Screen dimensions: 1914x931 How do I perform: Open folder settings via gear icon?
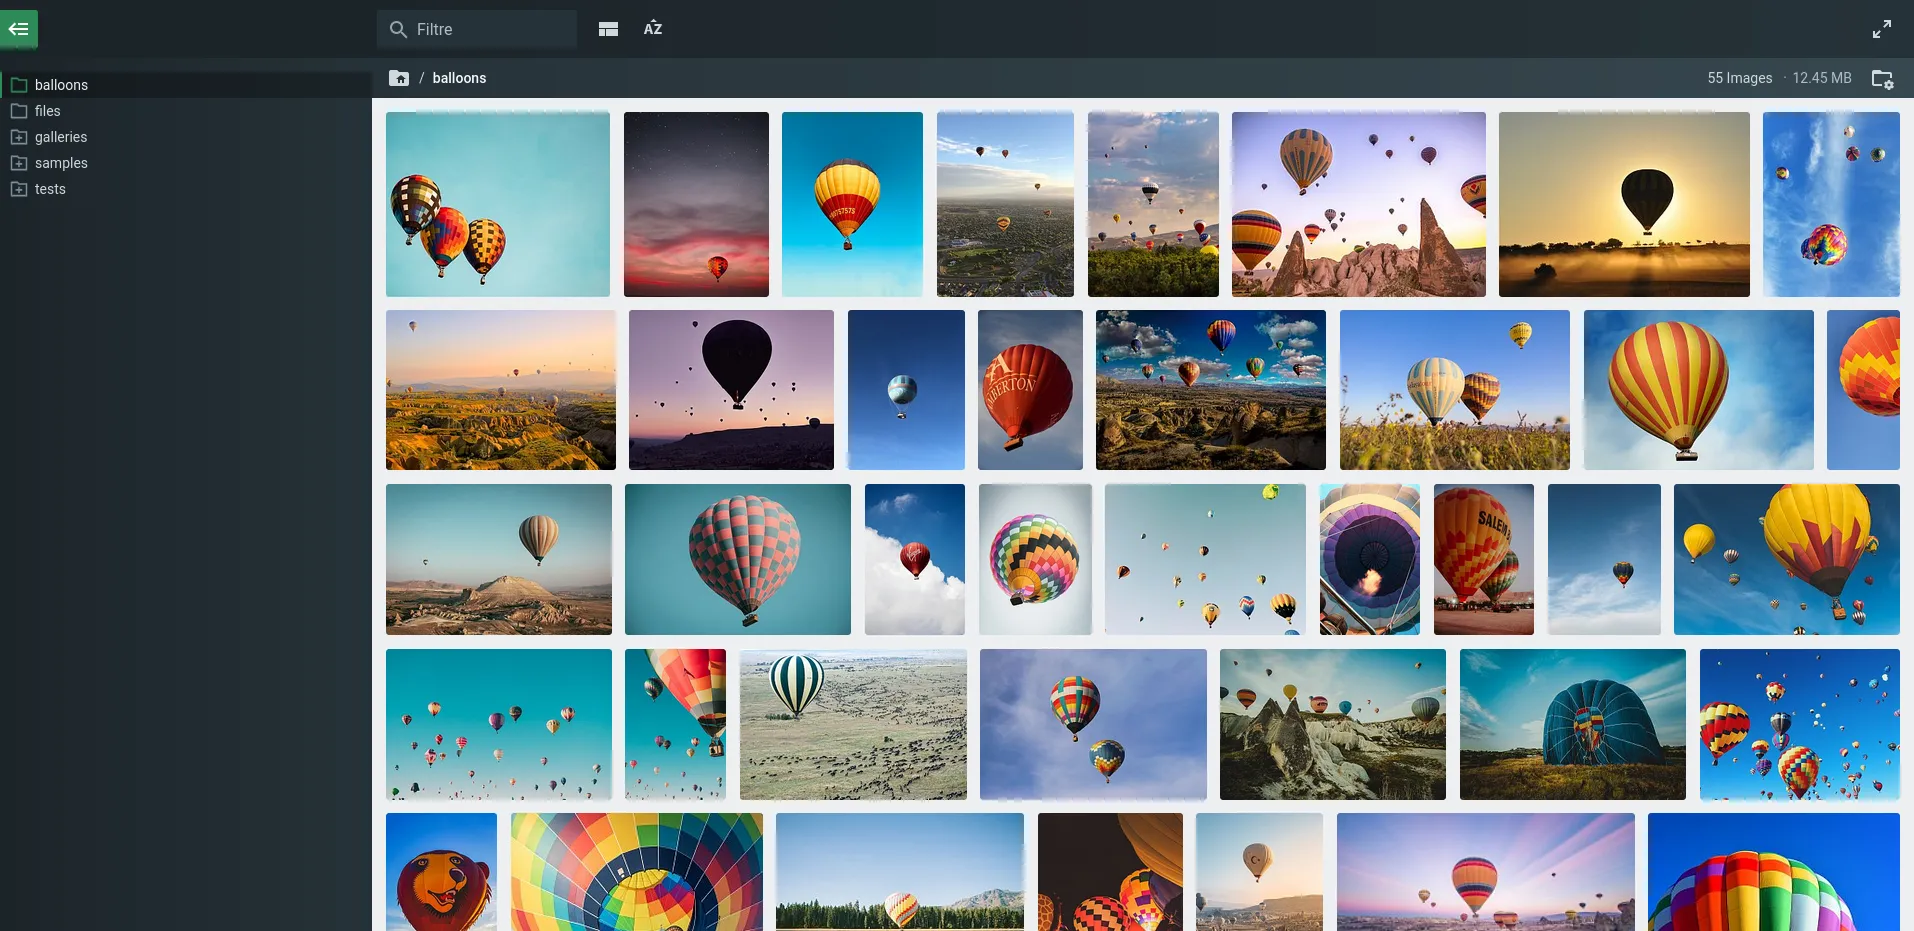(x=1883, y=78)
